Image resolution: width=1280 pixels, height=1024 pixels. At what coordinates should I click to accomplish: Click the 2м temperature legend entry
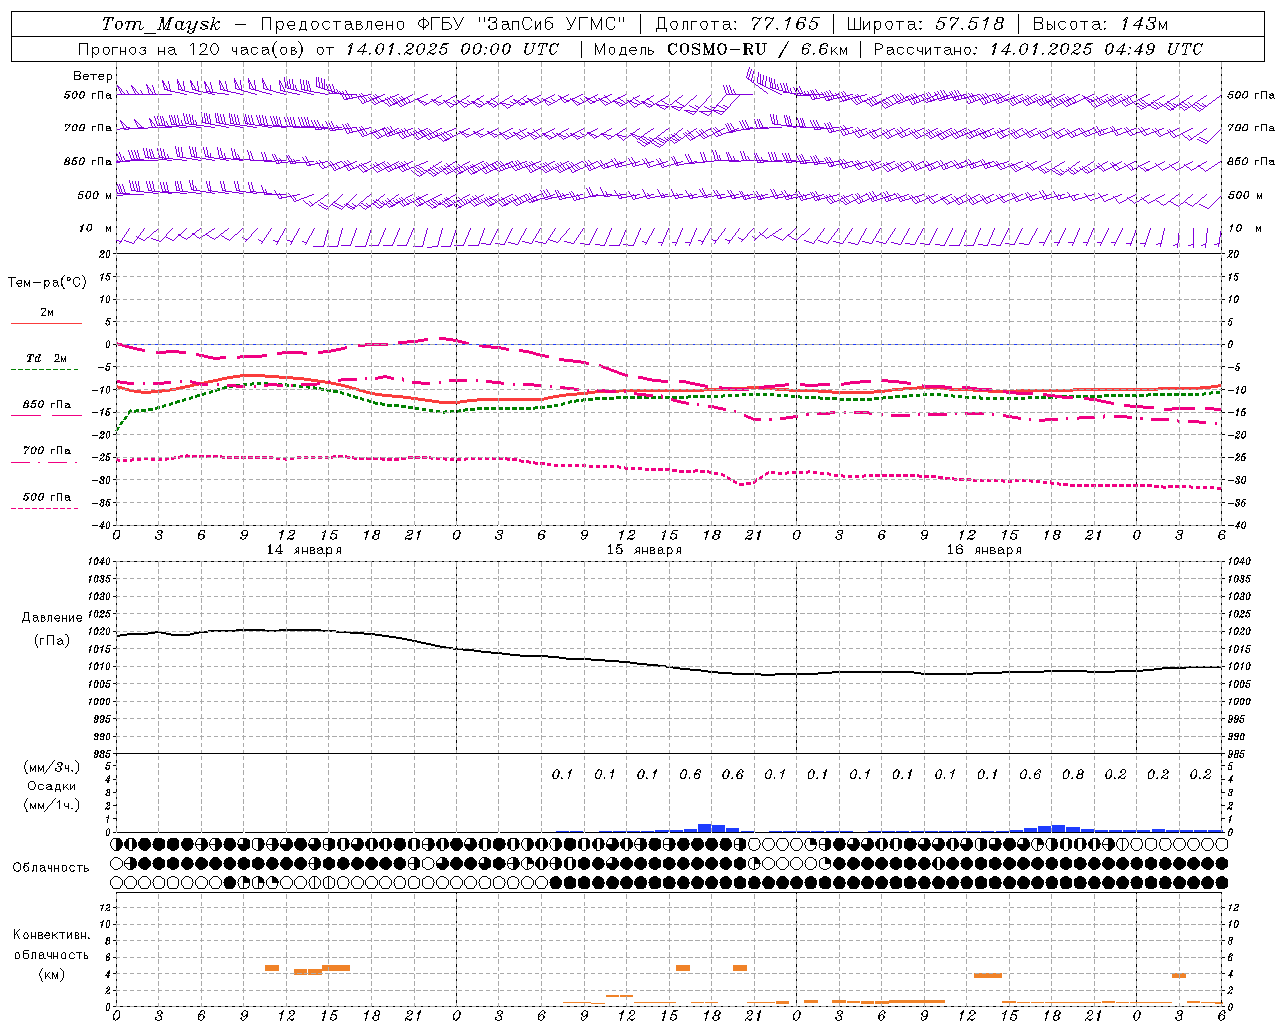[x=47, y=312]
